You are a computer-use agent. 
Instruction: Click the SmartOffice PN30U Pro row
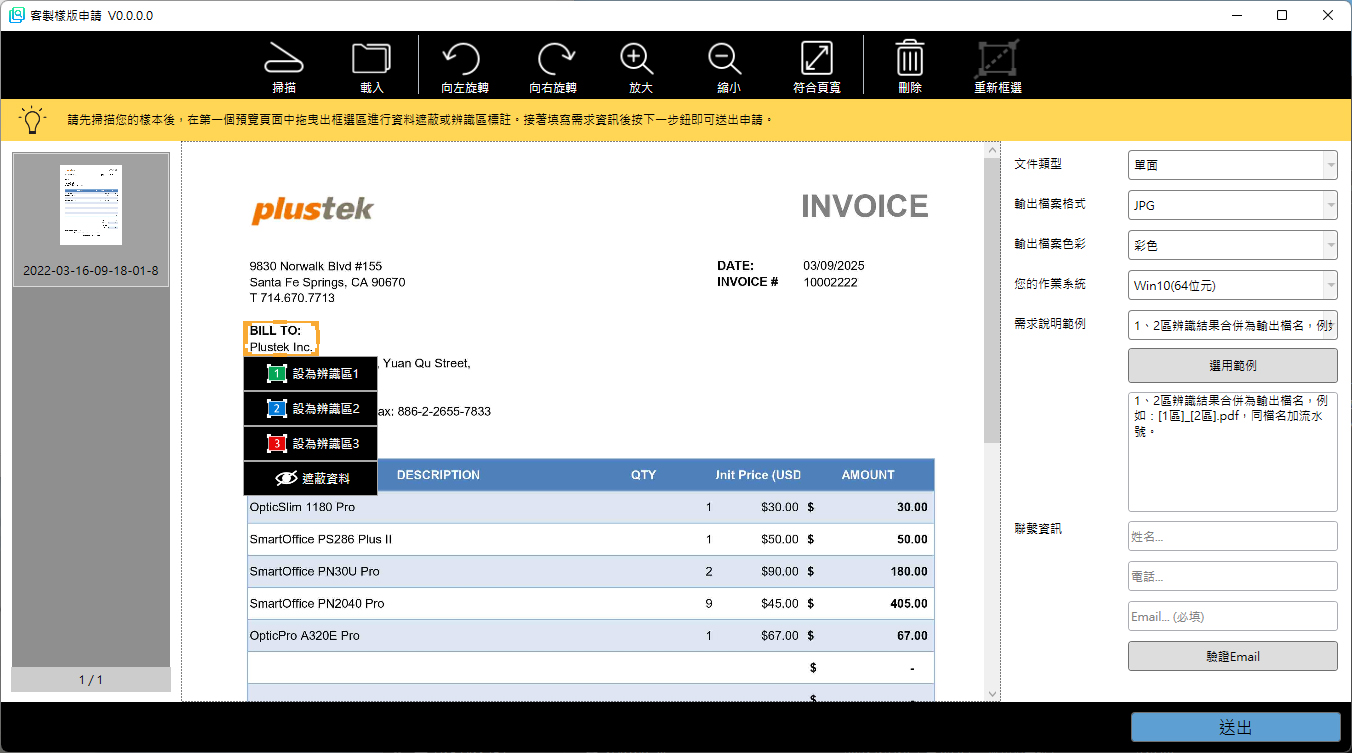tap(591, 571)
